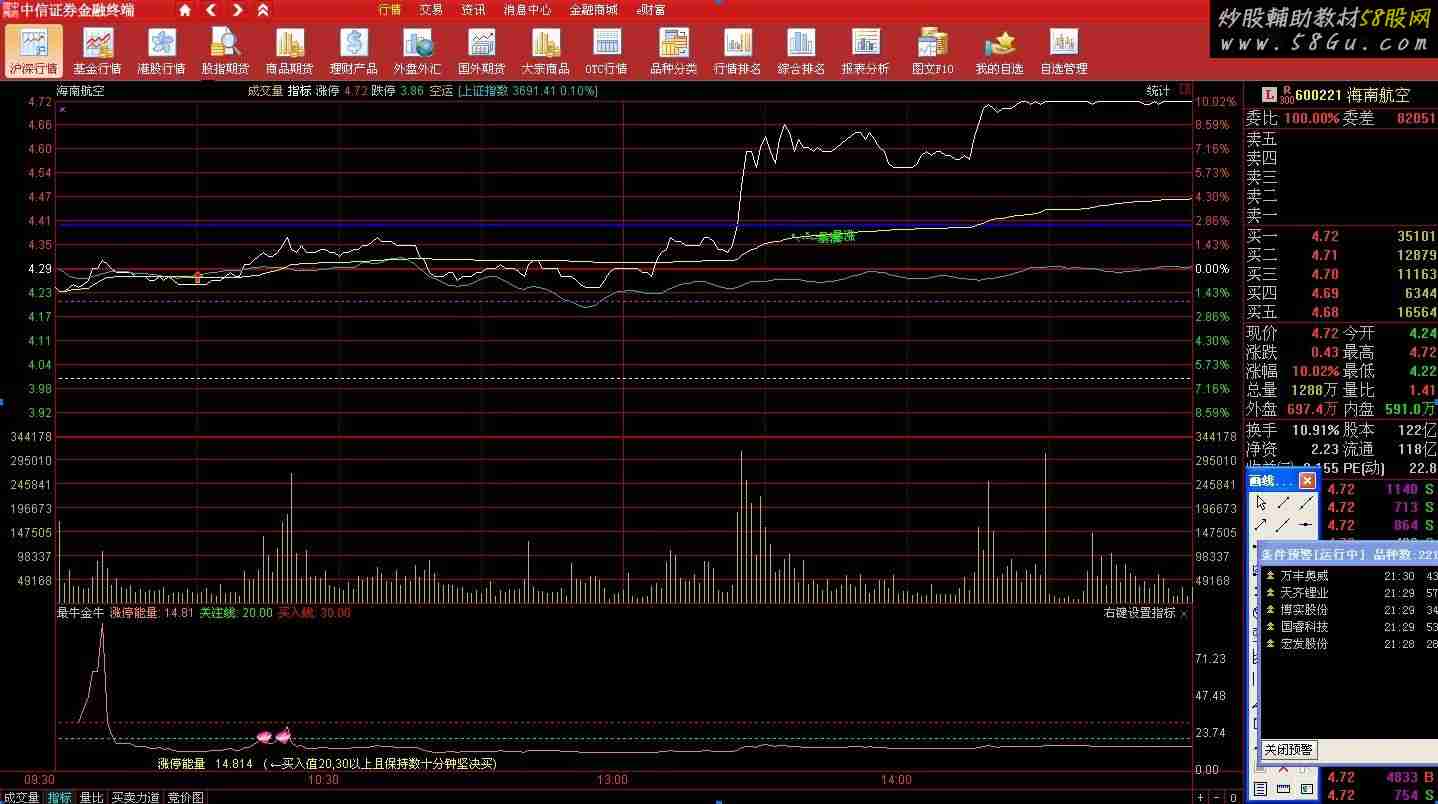Click the minus button at chart bottom-right

pos(1215,797)
